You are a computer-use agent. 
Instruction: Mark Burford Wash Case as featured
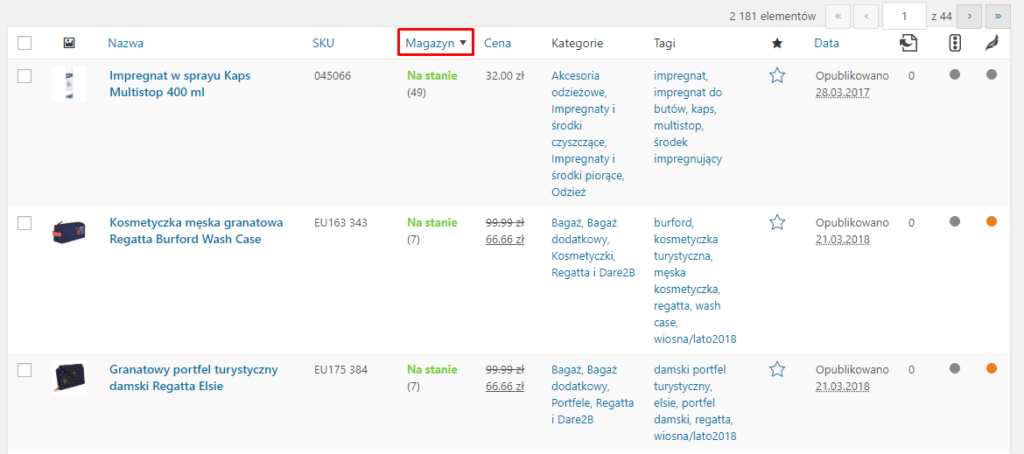(777, 222)
